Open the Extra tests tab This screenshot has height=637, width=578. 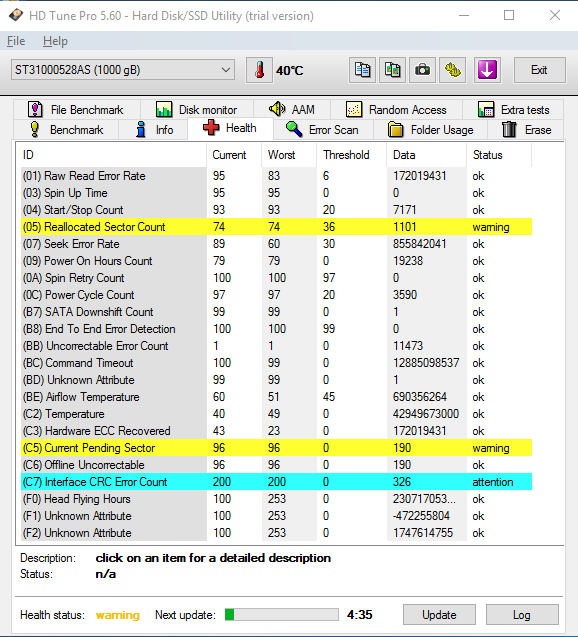coord(513,110)
